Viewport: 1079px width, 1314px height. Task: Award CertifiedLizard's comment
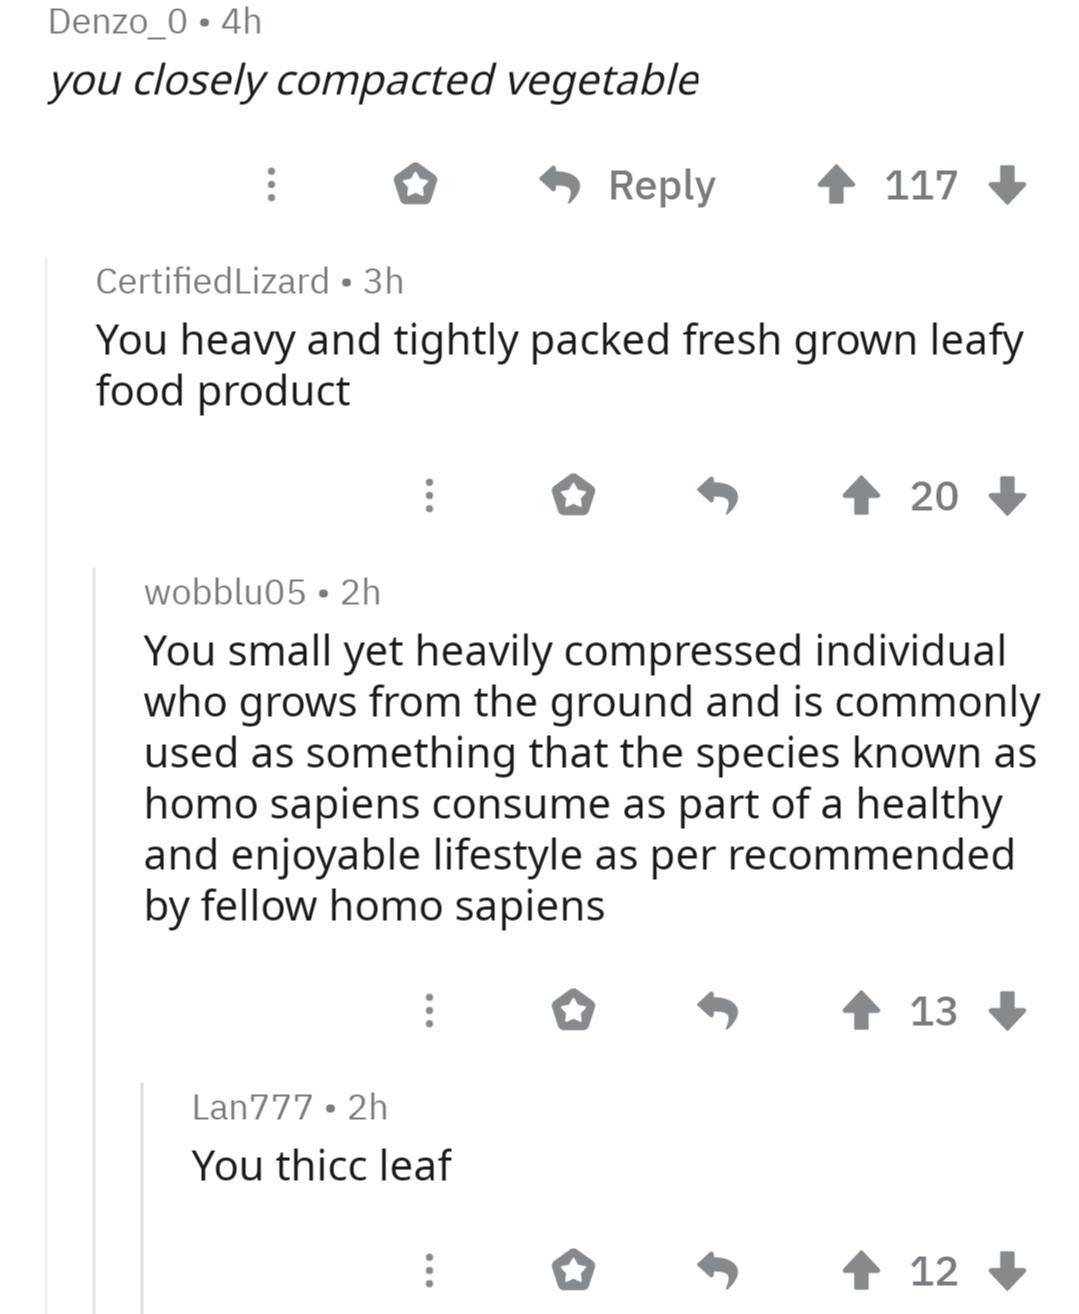[574, 495]
